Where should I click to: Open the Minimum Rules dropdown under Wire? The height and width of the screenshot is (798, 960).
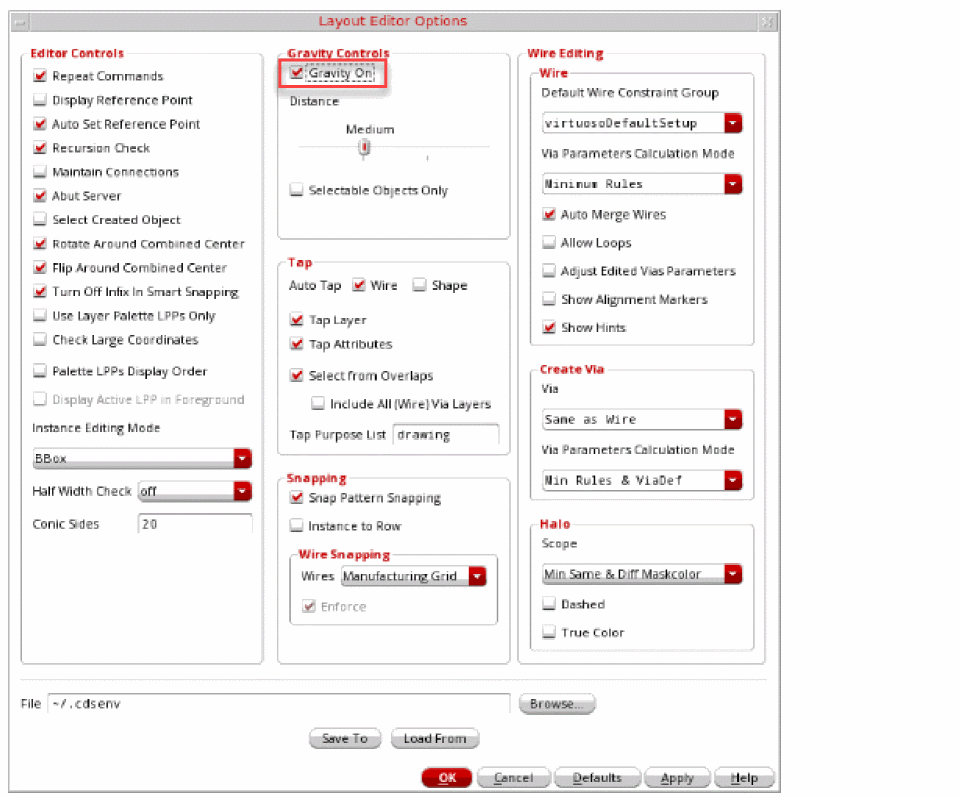[x=642, y=184]
